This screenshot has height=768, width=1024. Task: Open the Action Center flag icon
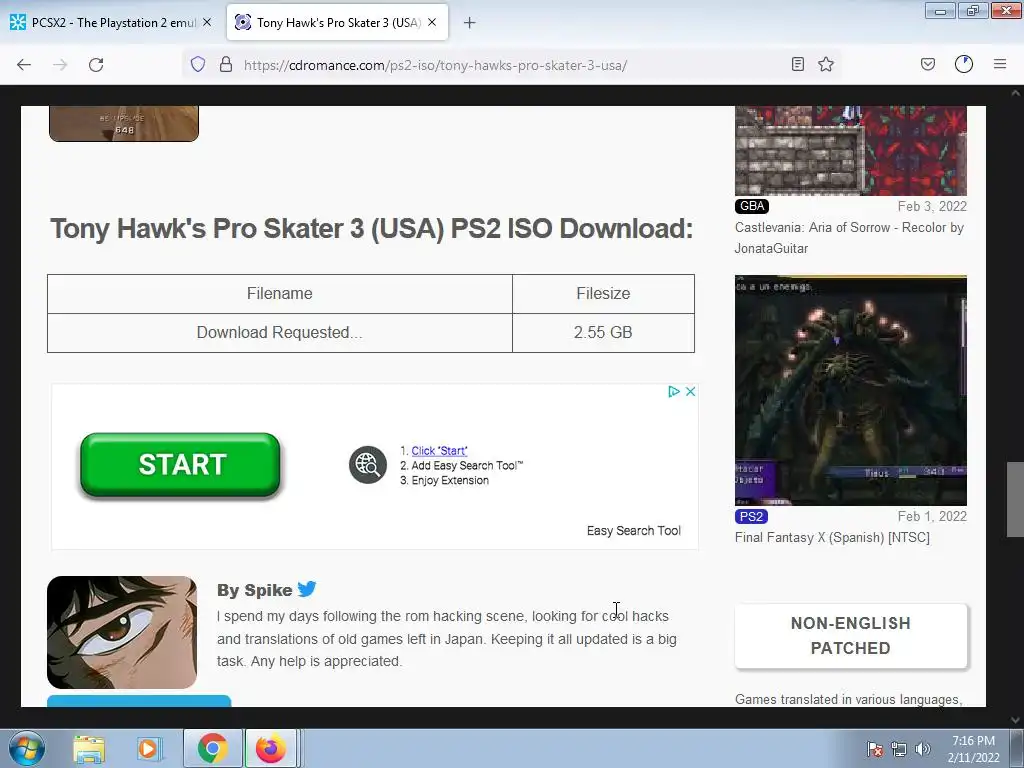pyautogui.click(x=875, y=749)
